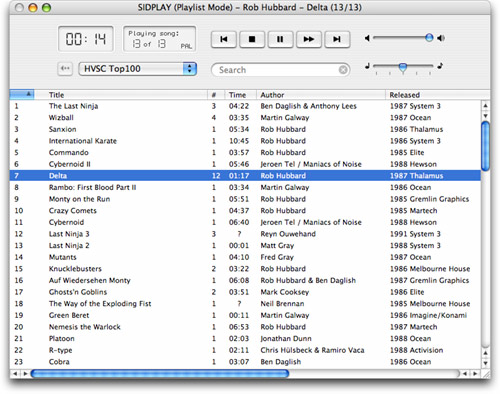500x394 pixels.
Task: Click author Jonathan Dunn cell
Action: click(286, 339)
